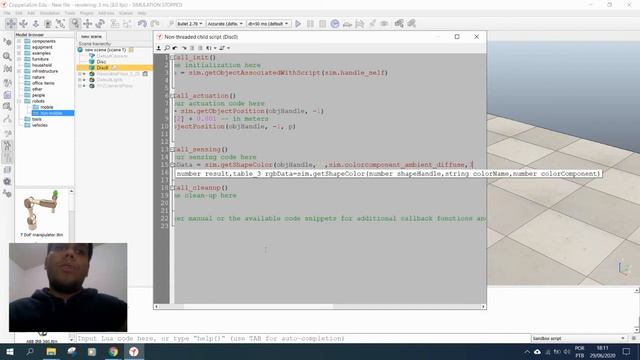This screenshot has height=360, width=640.
Task: Switch to the new scene tab
Action: (x=91, y=36)
